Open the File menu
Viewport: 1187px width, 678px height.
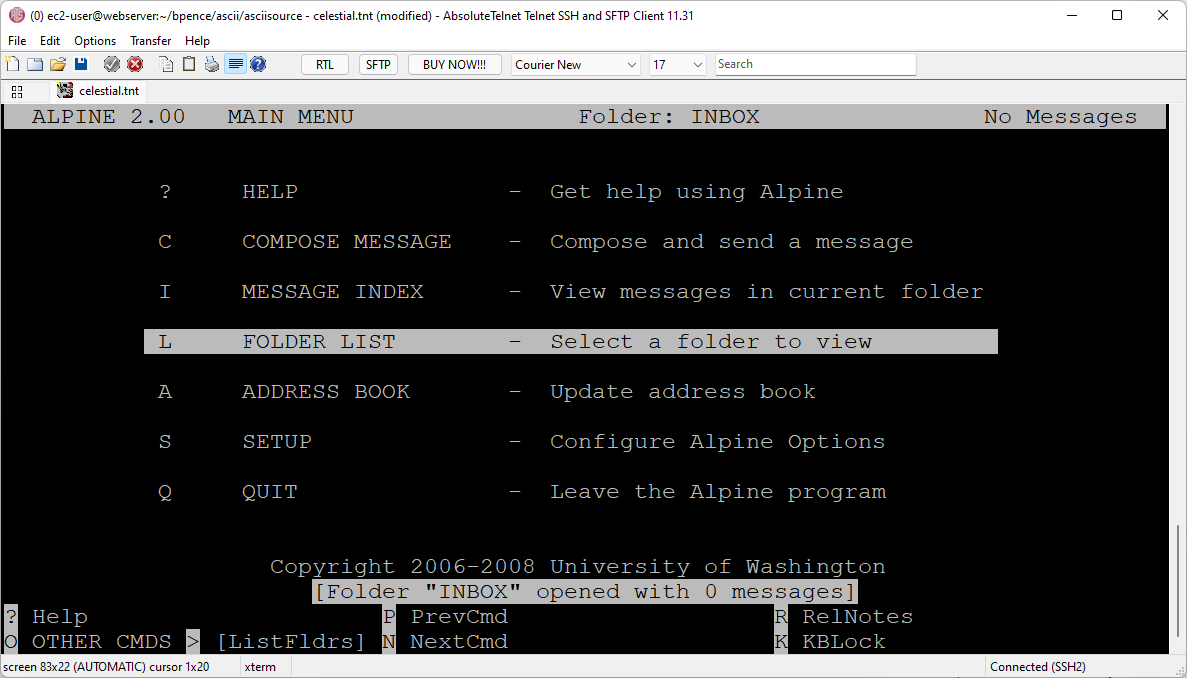pos(17,41)
